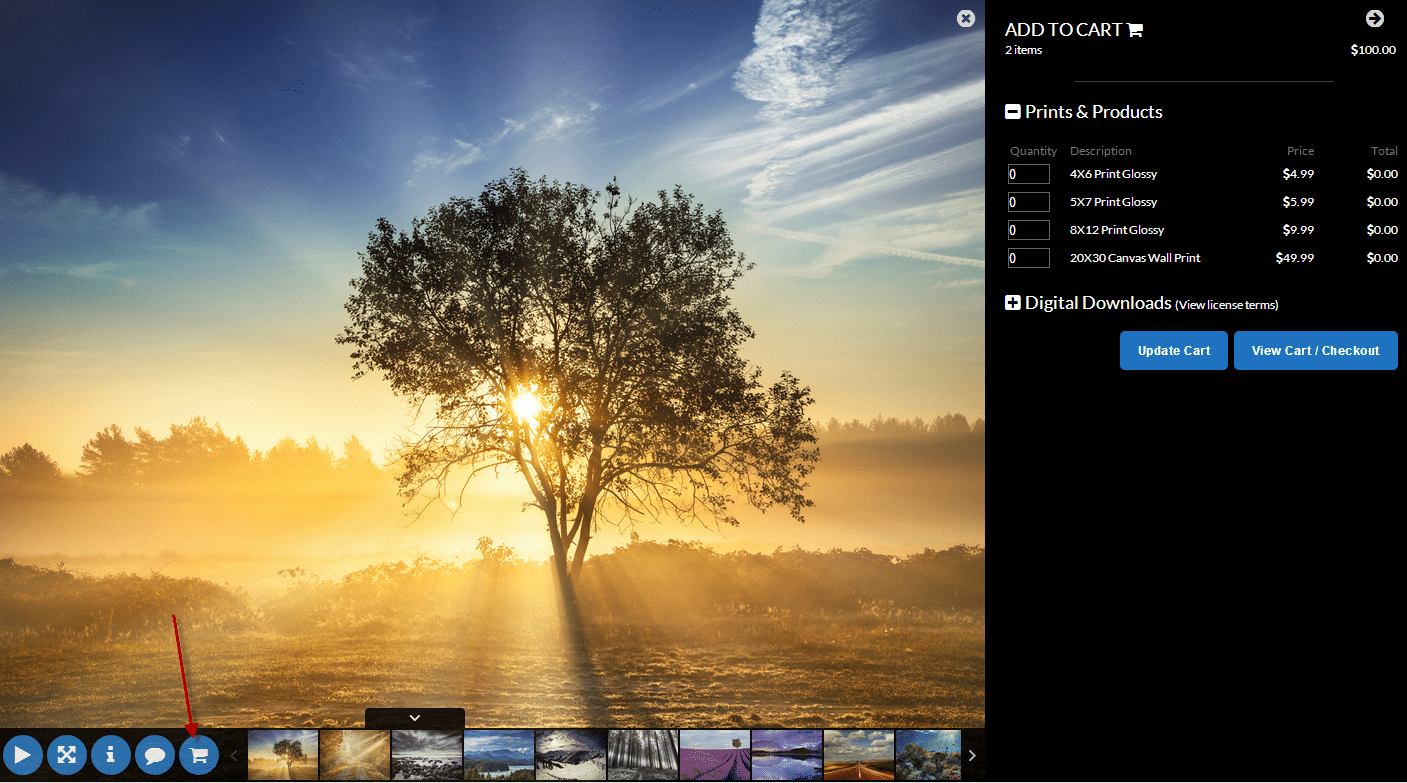Click the $5.99 price
Image resolution: width=1407 pixels, height=783 pixels.
(x=1298, y=202)
